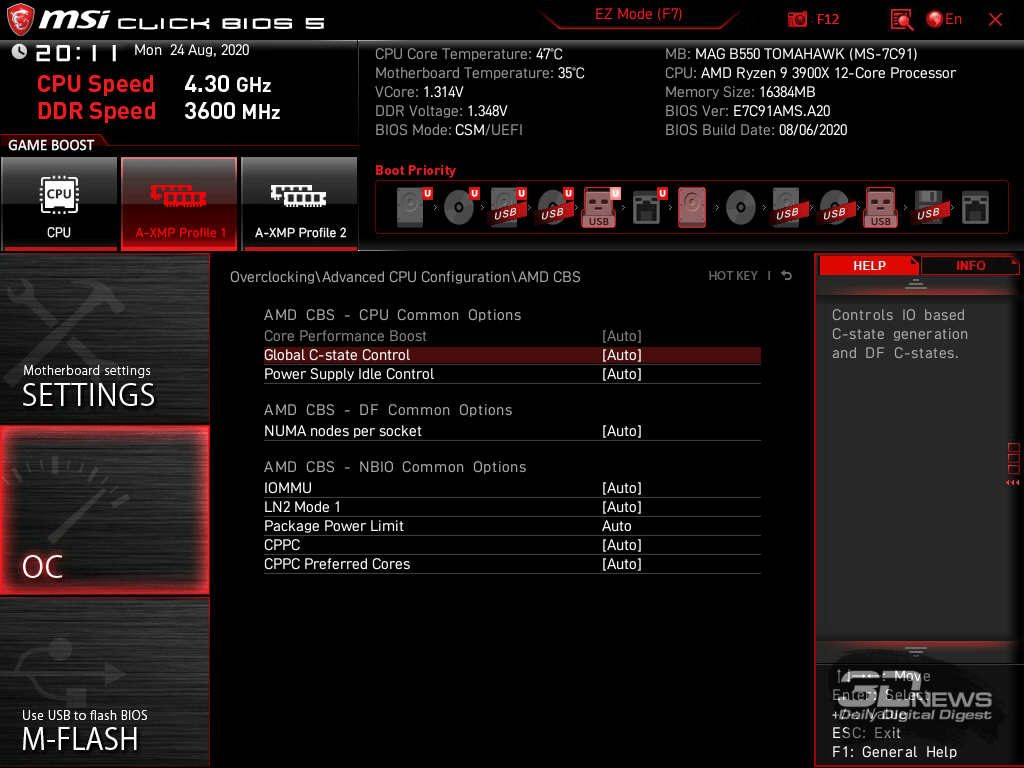Click the back arrow next to HOT KEY
1024x768 pixels.
tap(787, 276)
